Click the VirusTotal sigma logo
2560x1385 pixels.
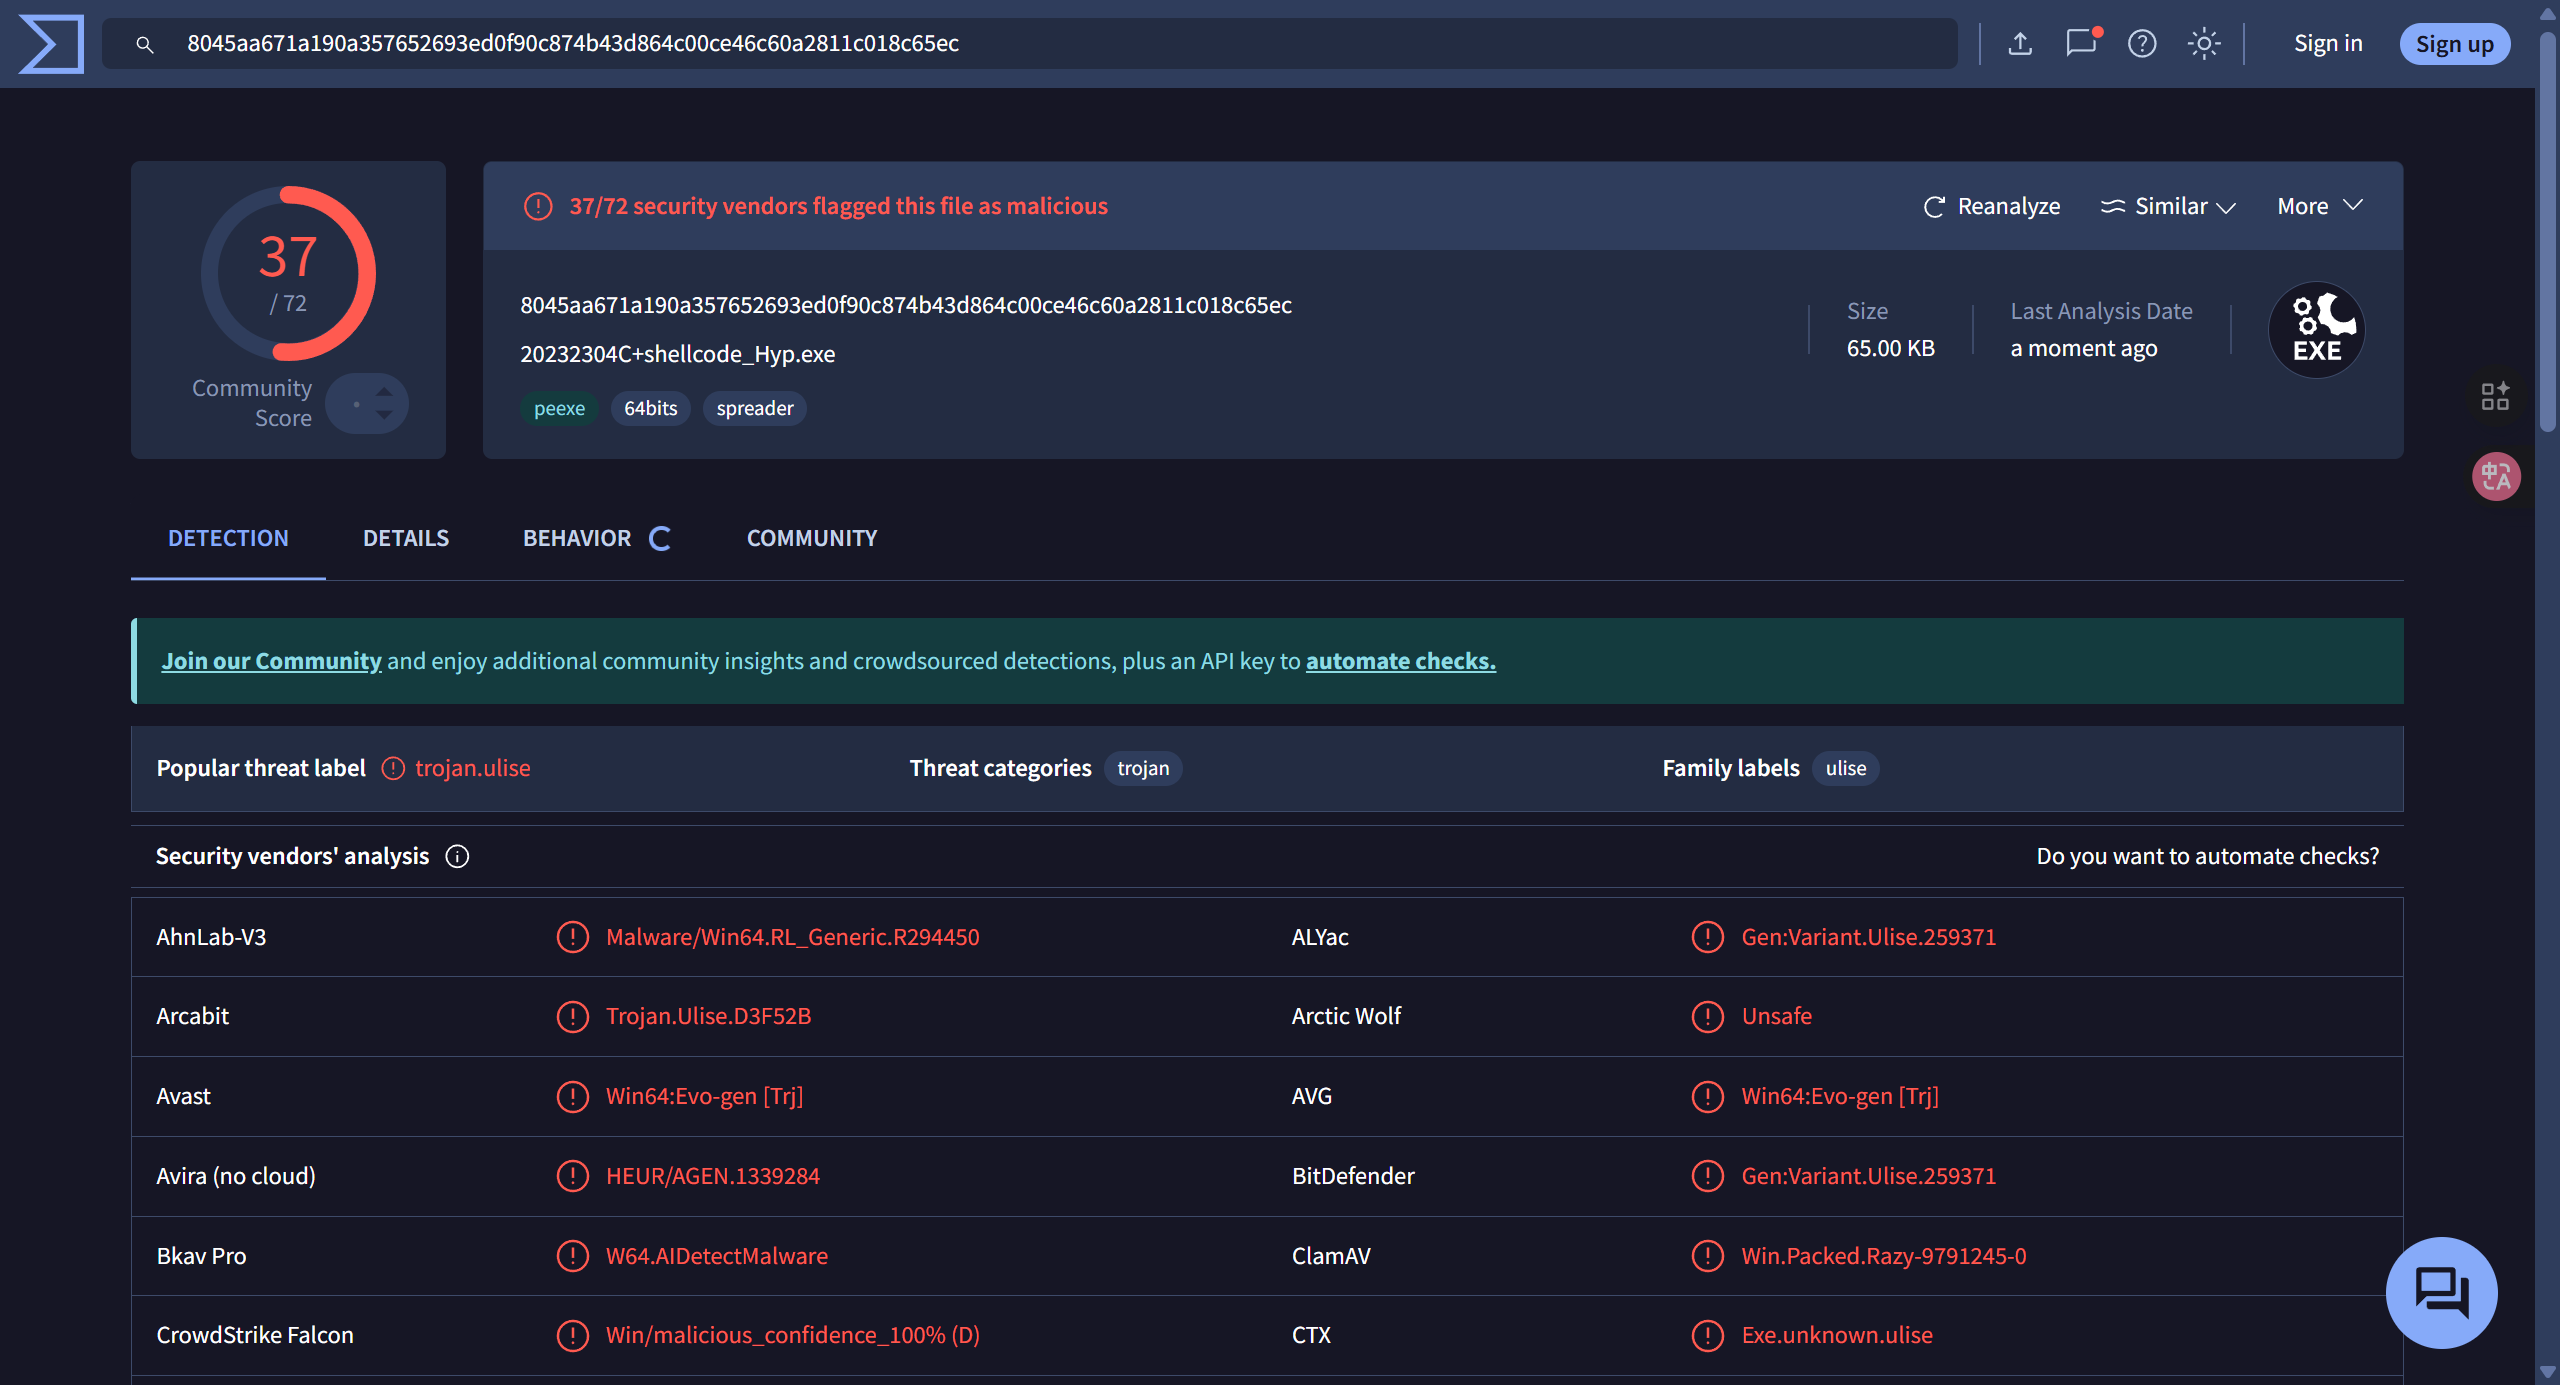click(51, 44)
